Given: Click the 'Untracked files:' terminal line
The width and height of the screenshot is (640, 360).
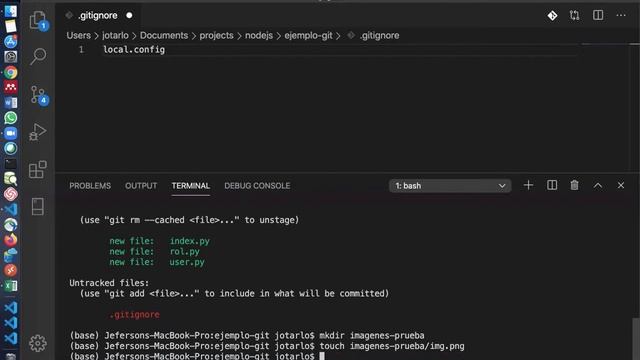Looking at the screenshot, I should 109,283.
